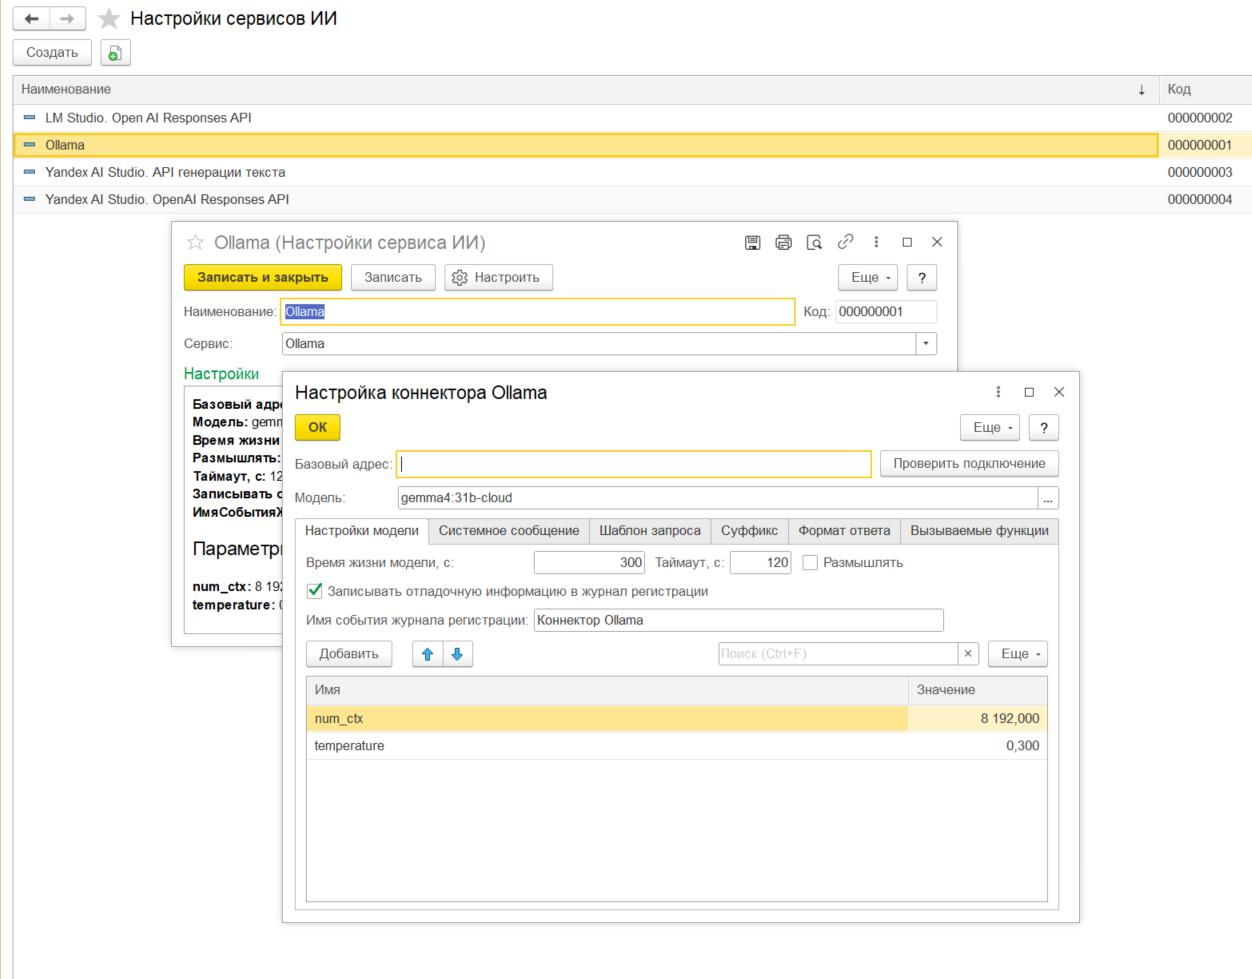Expand the Еще menu in connector dialog header
Screen dimensions: 1252x979
[990, 428]
